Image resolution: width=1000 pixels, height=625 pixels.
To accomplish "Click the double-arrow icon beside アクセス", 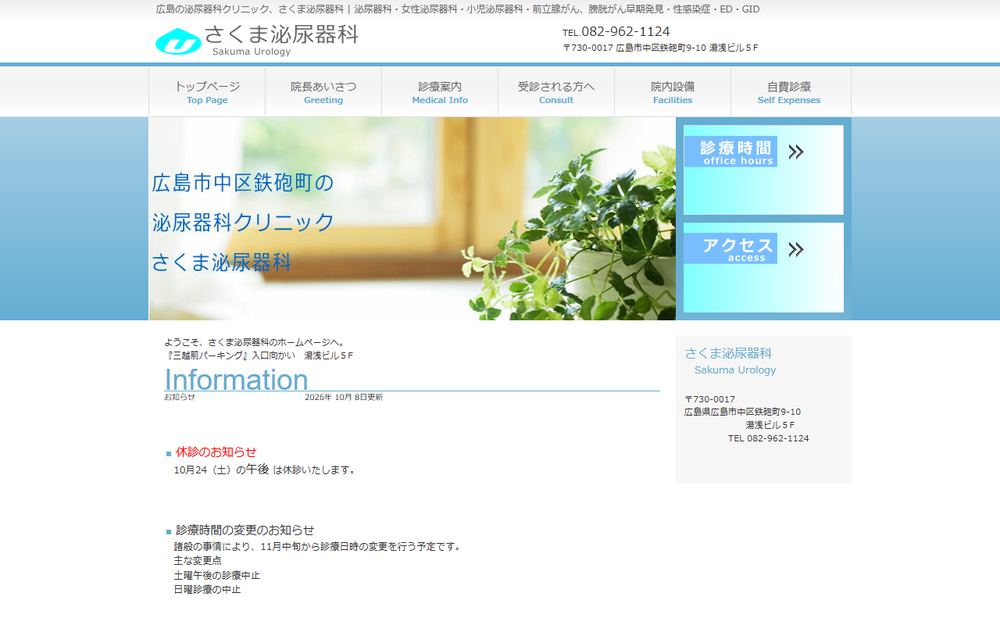I will (795, 249).
